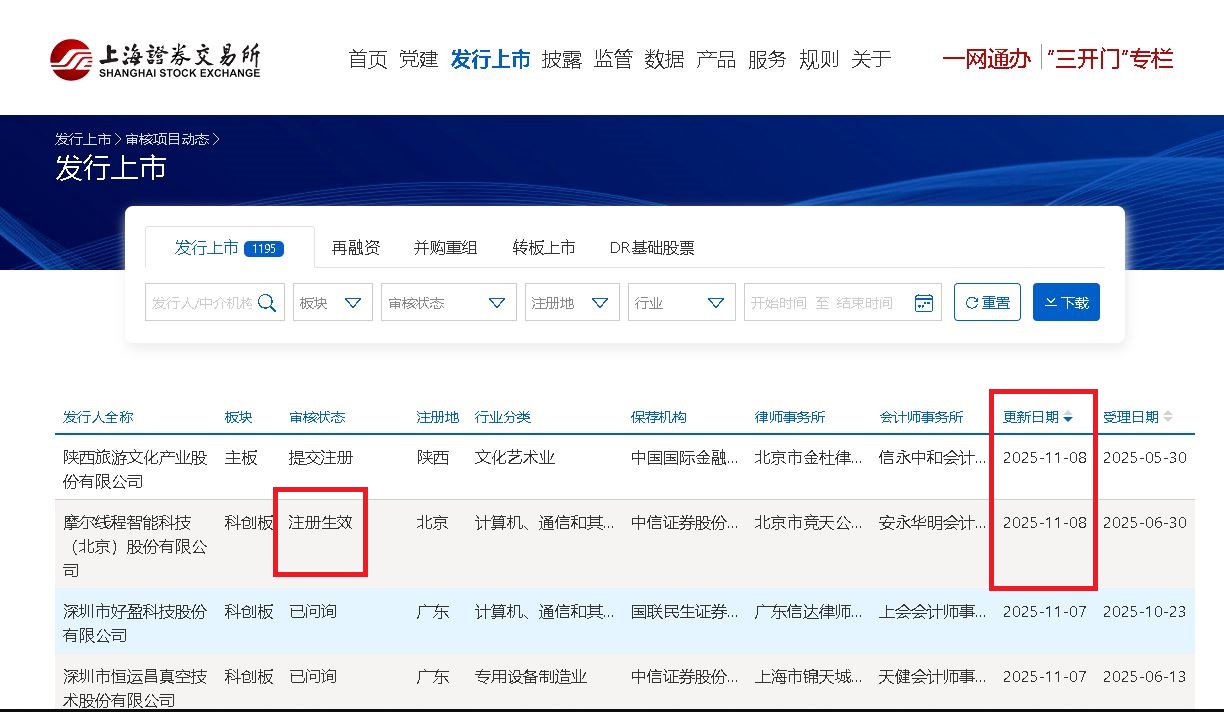Click the 保荐机构 column header

[x=659, y=417]
